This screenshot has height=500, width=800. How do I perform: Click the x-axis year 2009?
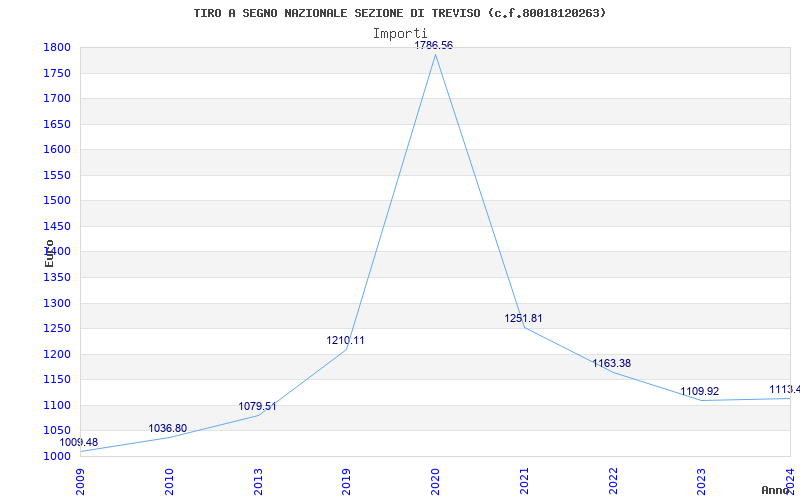[x=80, y=481]
